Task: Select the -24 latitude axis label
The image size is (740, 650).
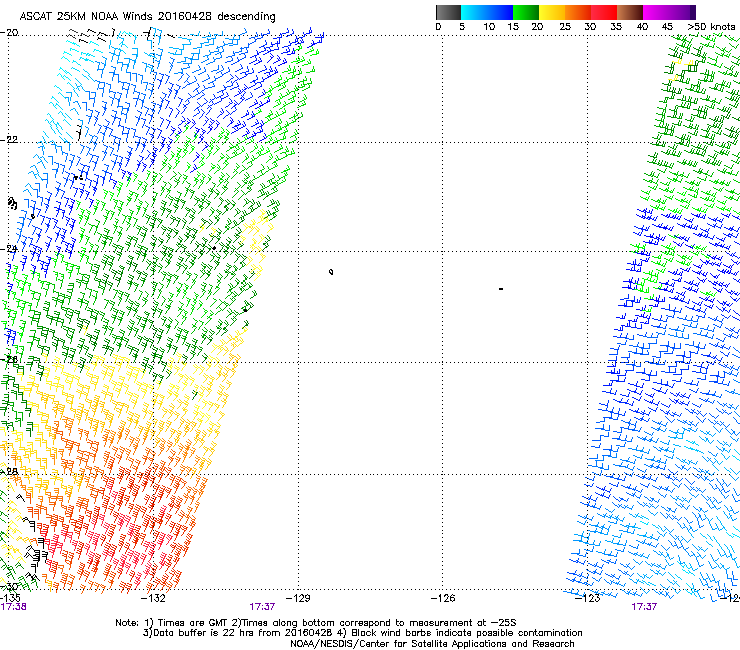Action: click(x=9, y=249)
